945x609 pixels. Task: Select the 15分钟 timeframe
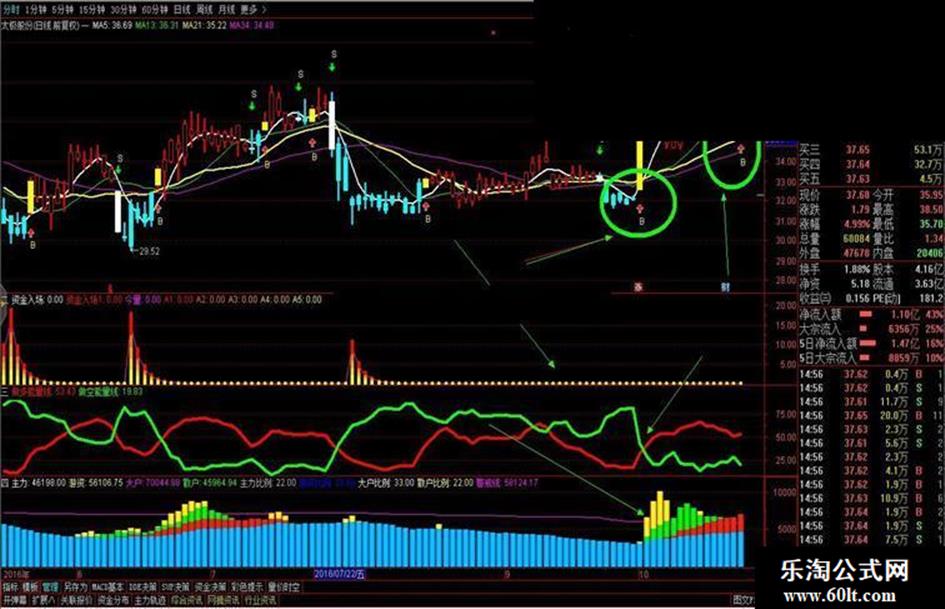point(92,10)
